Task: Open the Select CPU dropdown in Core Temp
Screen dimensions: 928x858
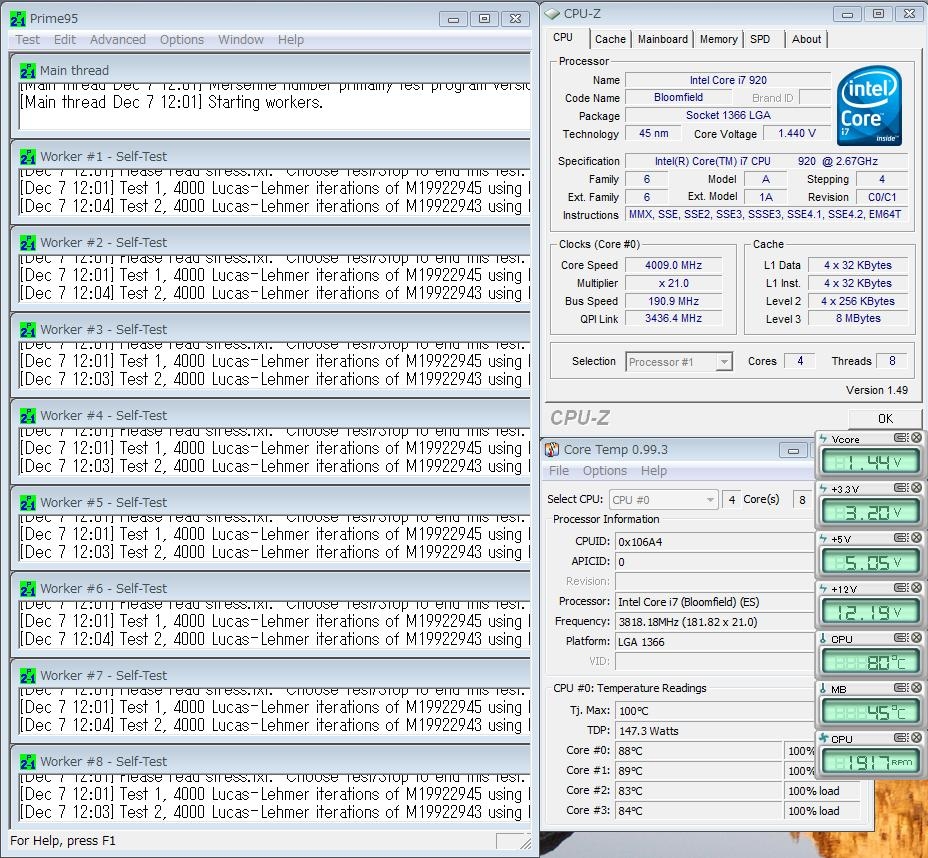Action: tap(709, 500)
